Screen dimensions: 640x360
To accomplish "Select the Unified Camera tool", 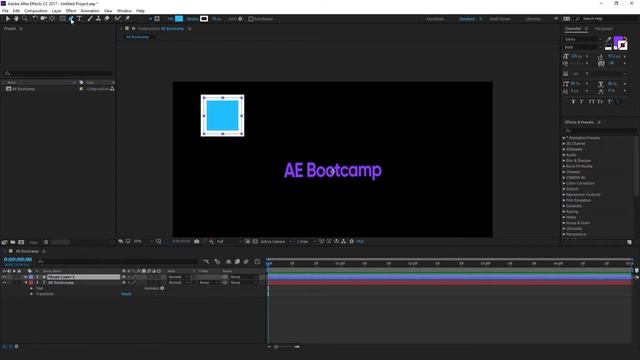I will pos(43,19).
